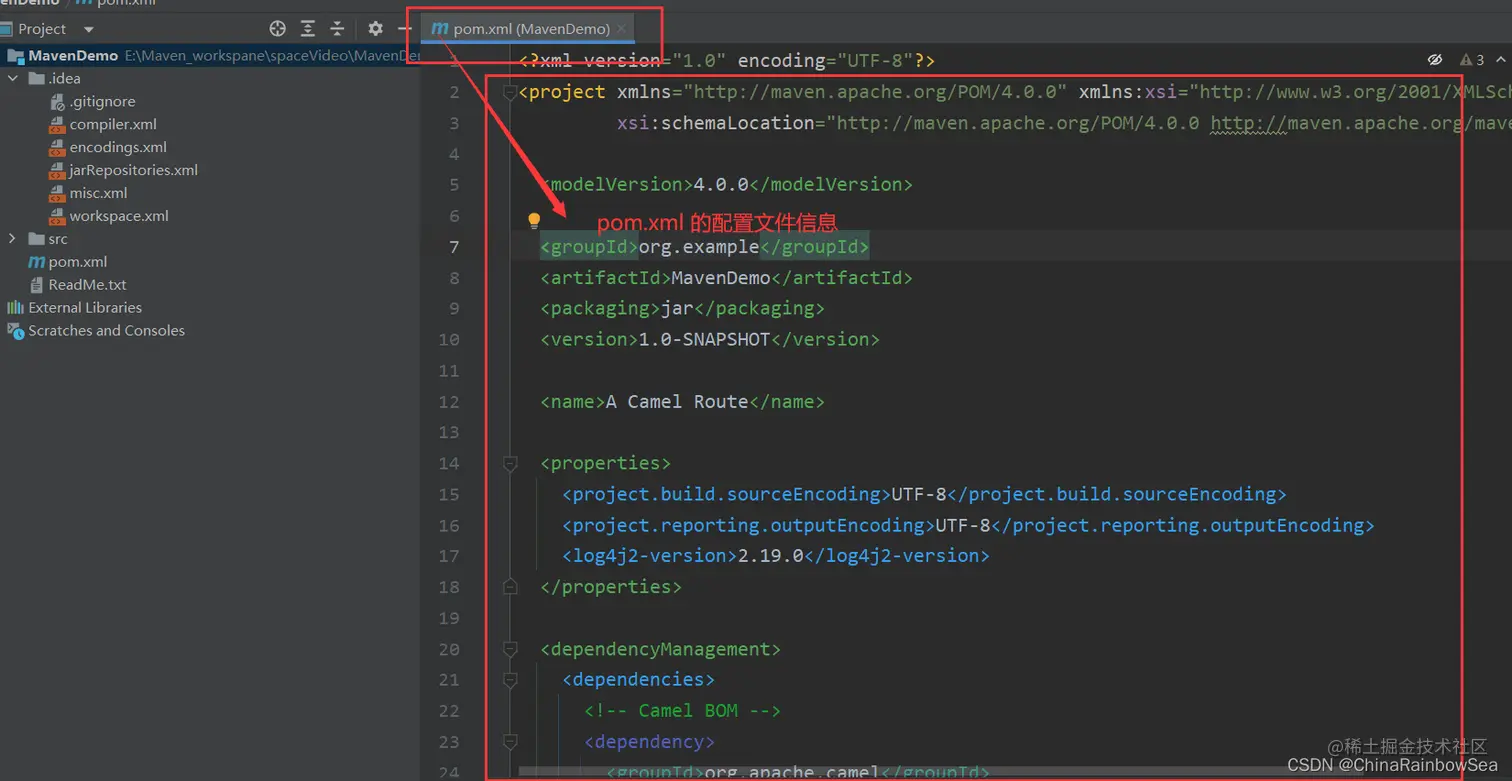Screen dimensions: 1512x781
Task: Fold the dependency block at line 23
Action: click(x=510, y=742)
